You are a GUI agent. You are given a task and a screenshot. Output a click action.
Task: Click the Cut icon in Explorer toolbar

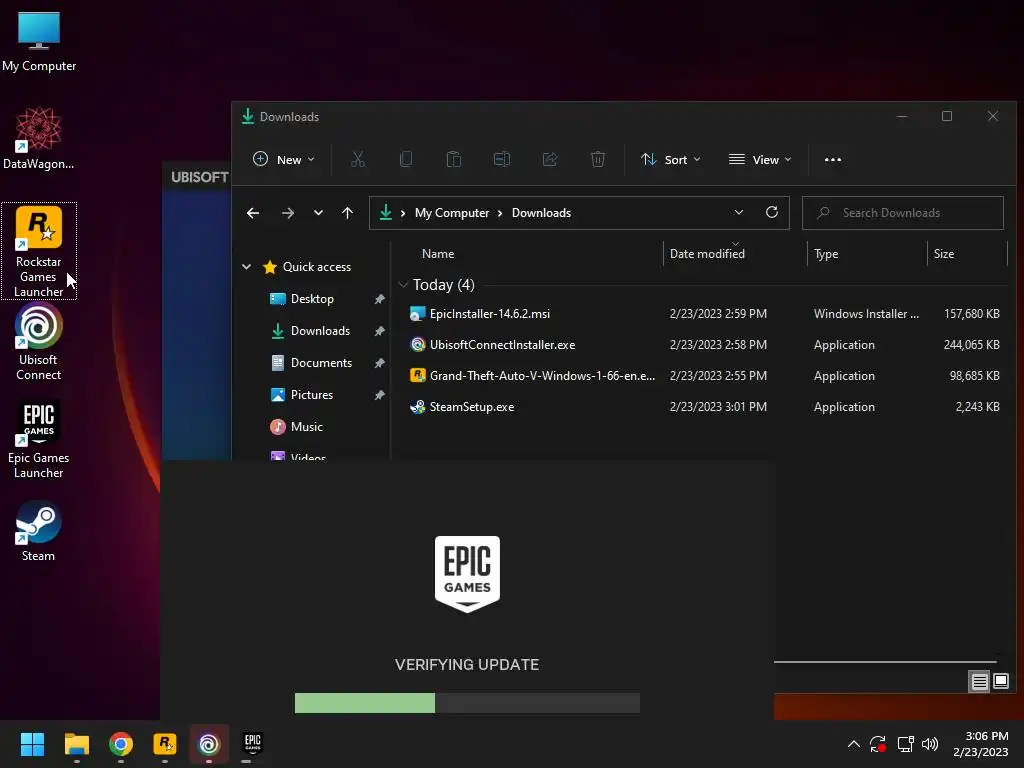tap(358, 159)
